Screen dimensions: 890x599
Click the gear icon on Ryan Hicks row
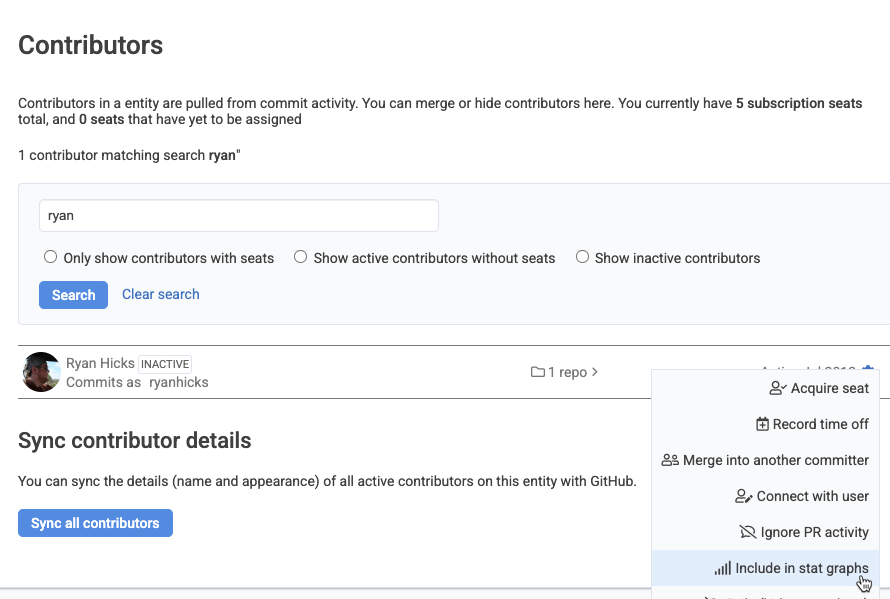click(867, 371)
